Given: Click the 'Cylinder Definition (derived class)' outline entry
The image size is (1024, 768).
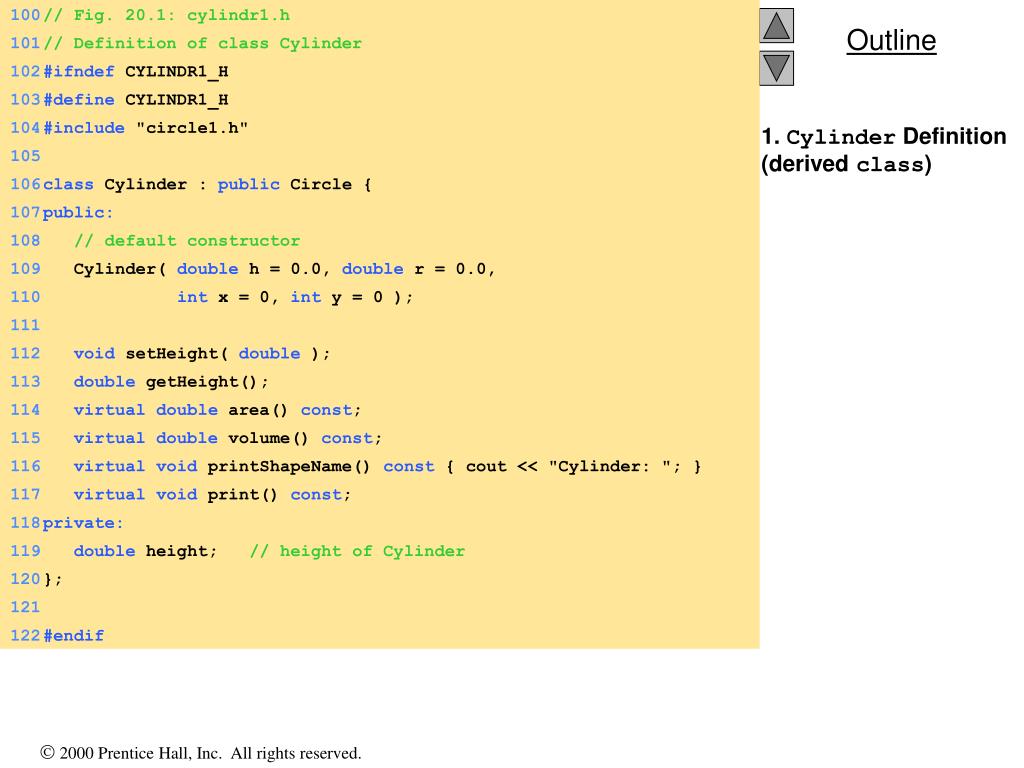Looking at the screenshot, I should point(884,150).
